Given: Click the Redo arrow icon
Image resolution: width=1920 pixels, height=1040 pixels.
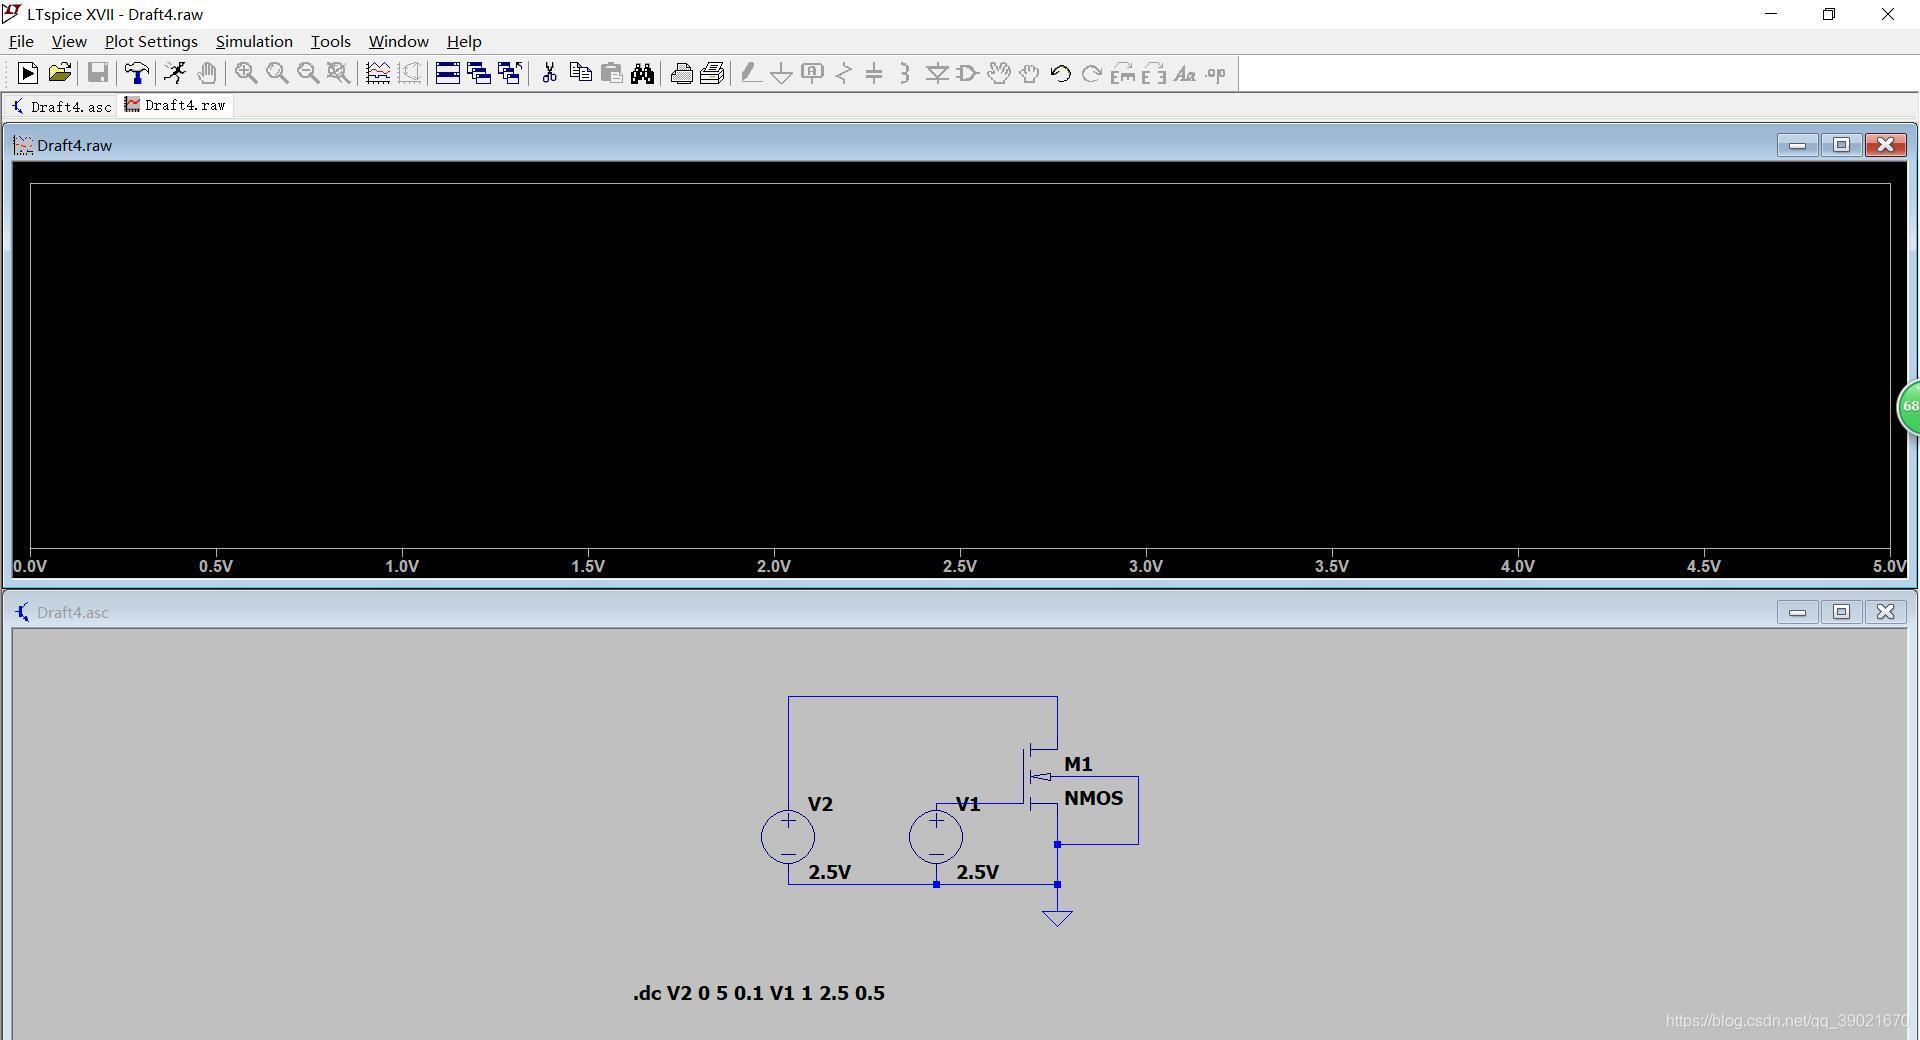Looking at the screenshot, I should click(1092, 73).
